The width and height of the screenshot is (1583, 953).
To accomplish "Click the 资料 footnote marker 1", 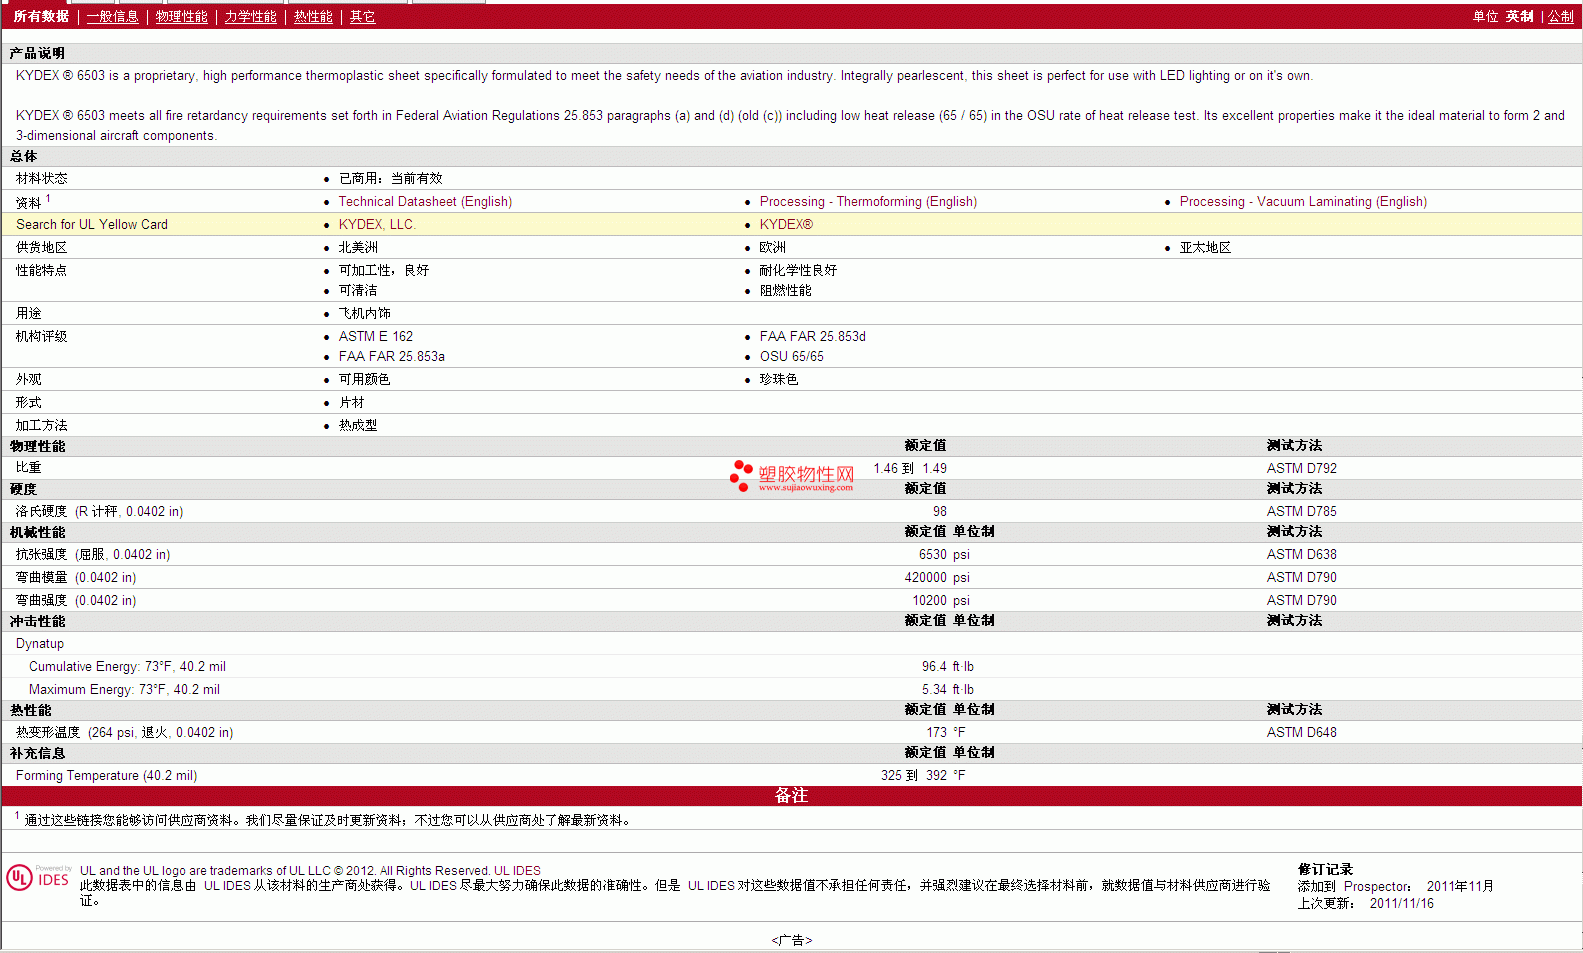I will tap(48, 198).
